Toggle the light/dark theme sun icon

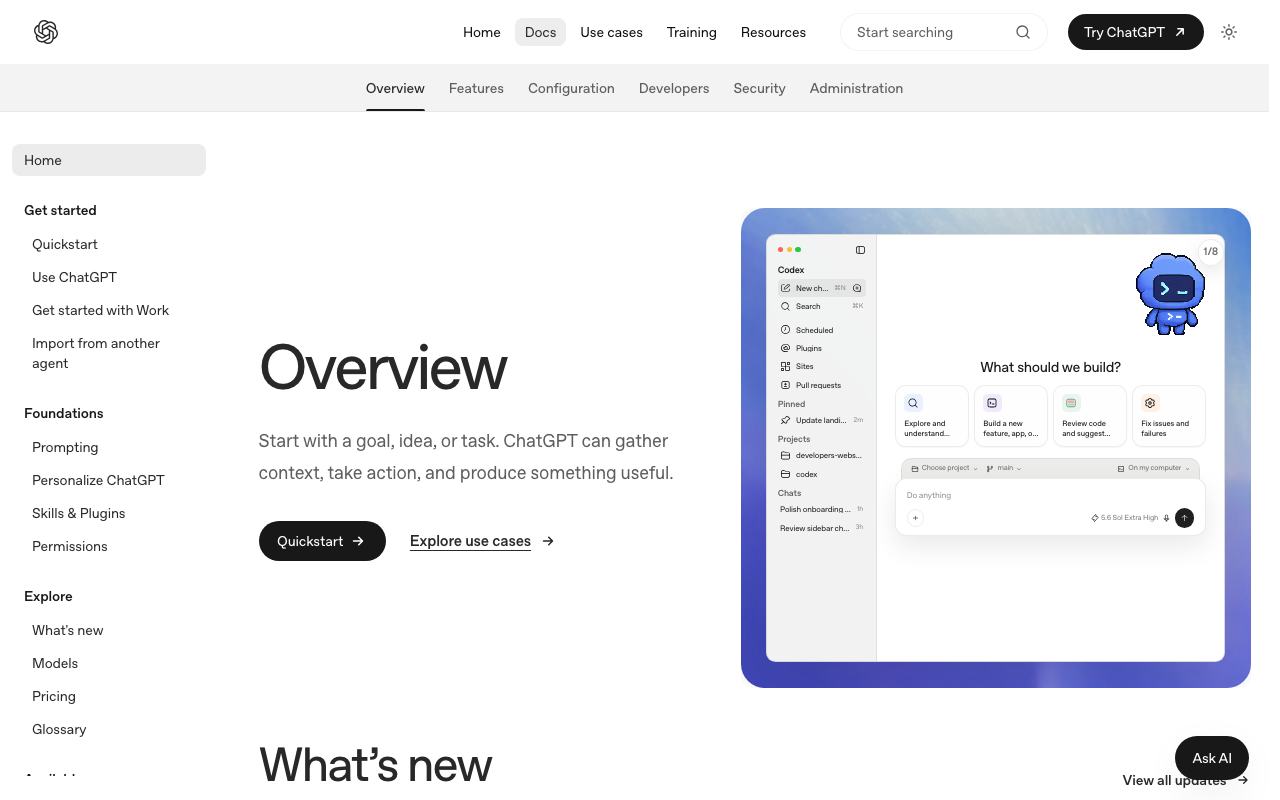pos(1229,32)
